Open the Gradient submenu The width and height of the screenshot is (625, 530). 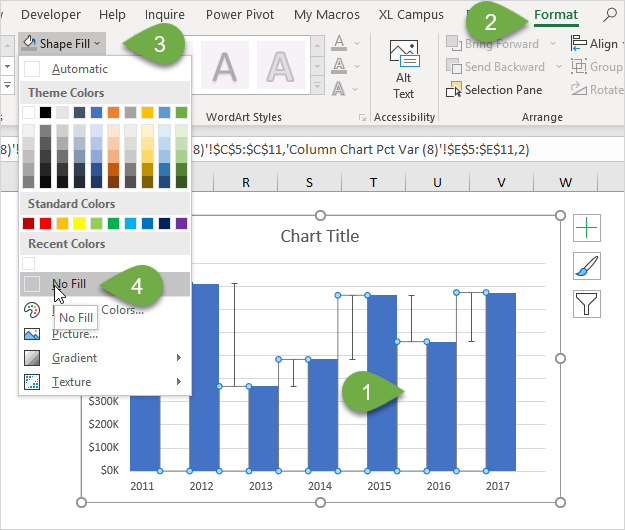point(105,358)
